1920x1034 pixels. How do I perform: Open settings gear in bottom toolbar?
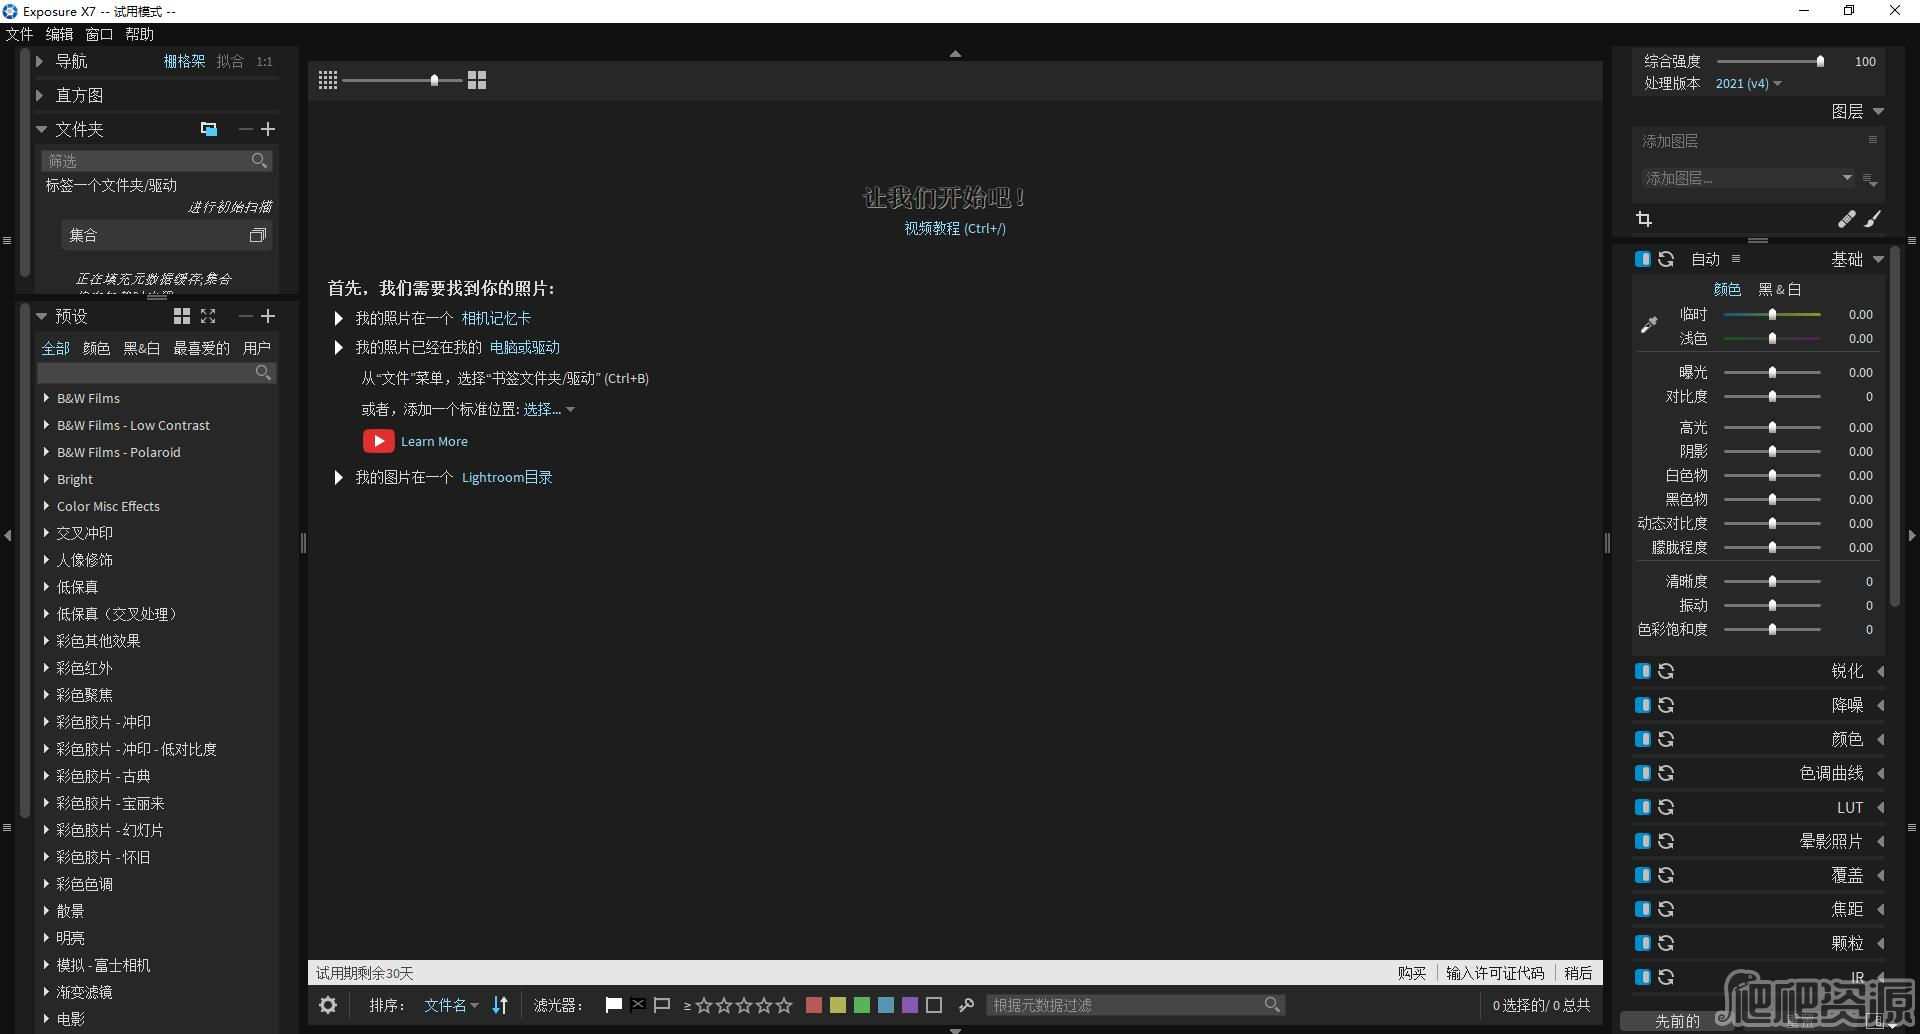tap(328, 1005)
